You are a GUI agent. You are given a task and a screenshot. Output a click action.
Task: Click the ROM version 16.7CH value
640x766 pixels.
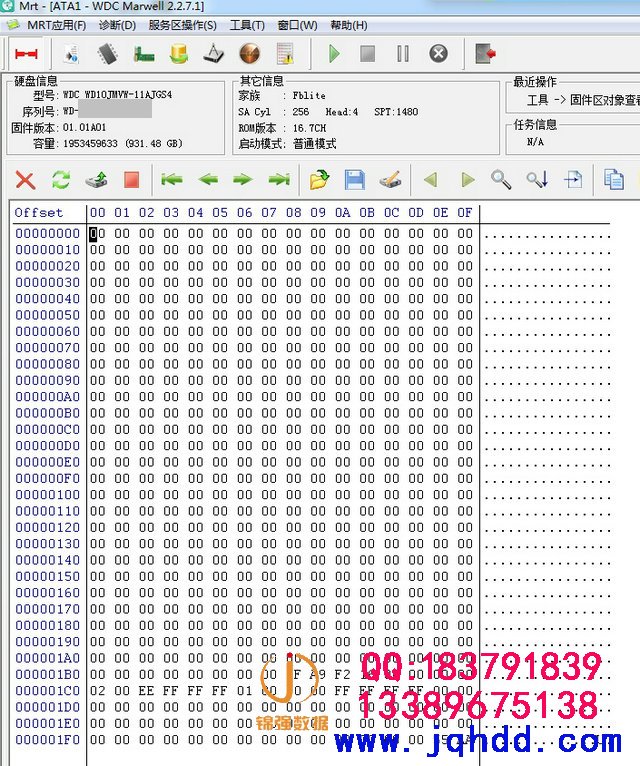pos(309,128)
